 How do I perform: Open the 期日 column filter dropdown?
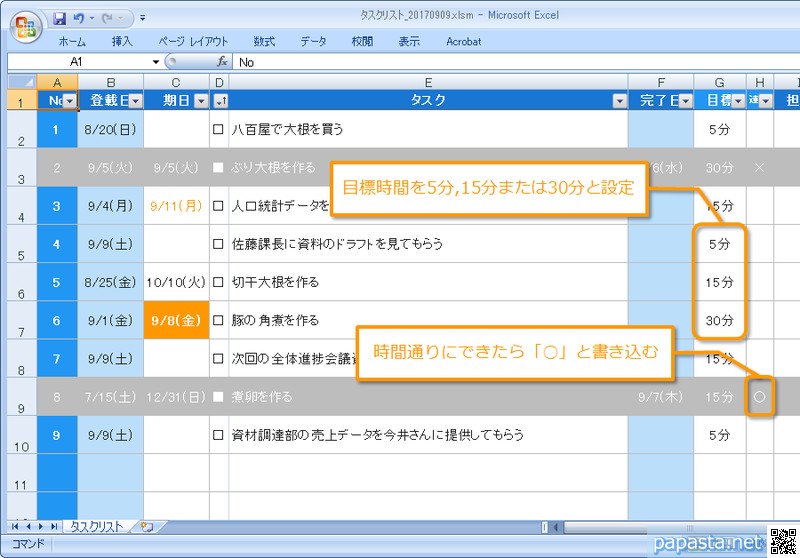(x=201, y=100)
